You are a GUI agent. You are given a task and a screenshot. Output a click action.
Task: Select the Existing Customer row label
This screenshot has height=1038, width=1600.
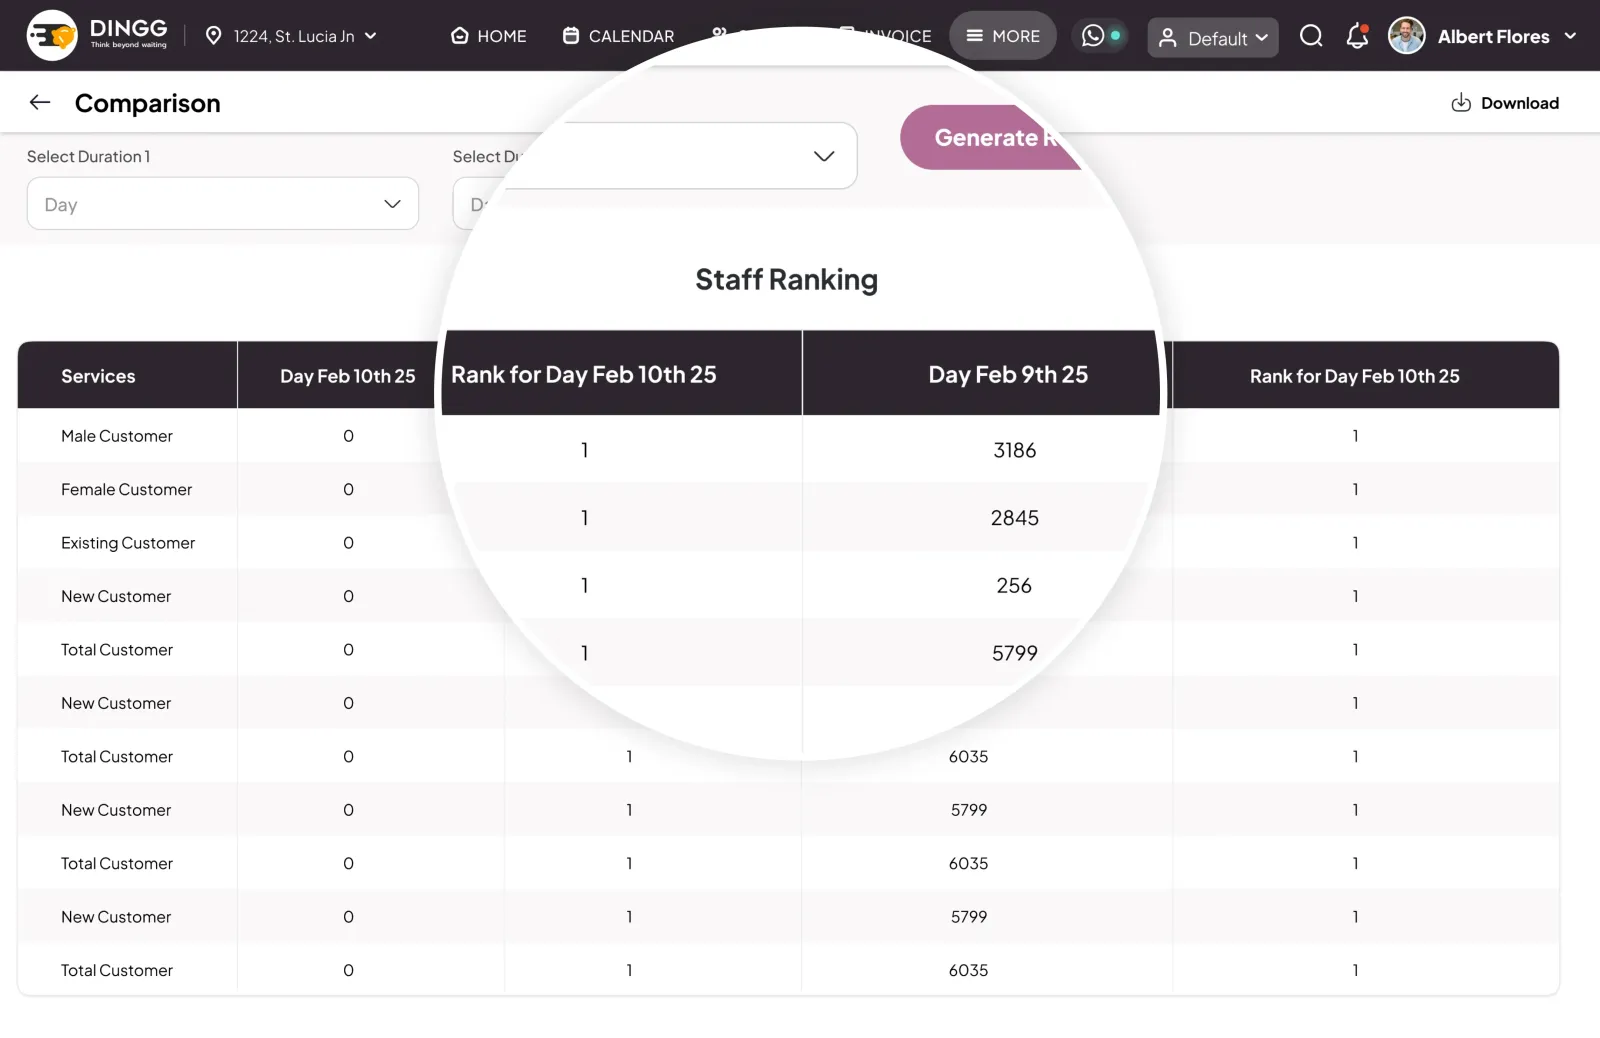[128, 543]
